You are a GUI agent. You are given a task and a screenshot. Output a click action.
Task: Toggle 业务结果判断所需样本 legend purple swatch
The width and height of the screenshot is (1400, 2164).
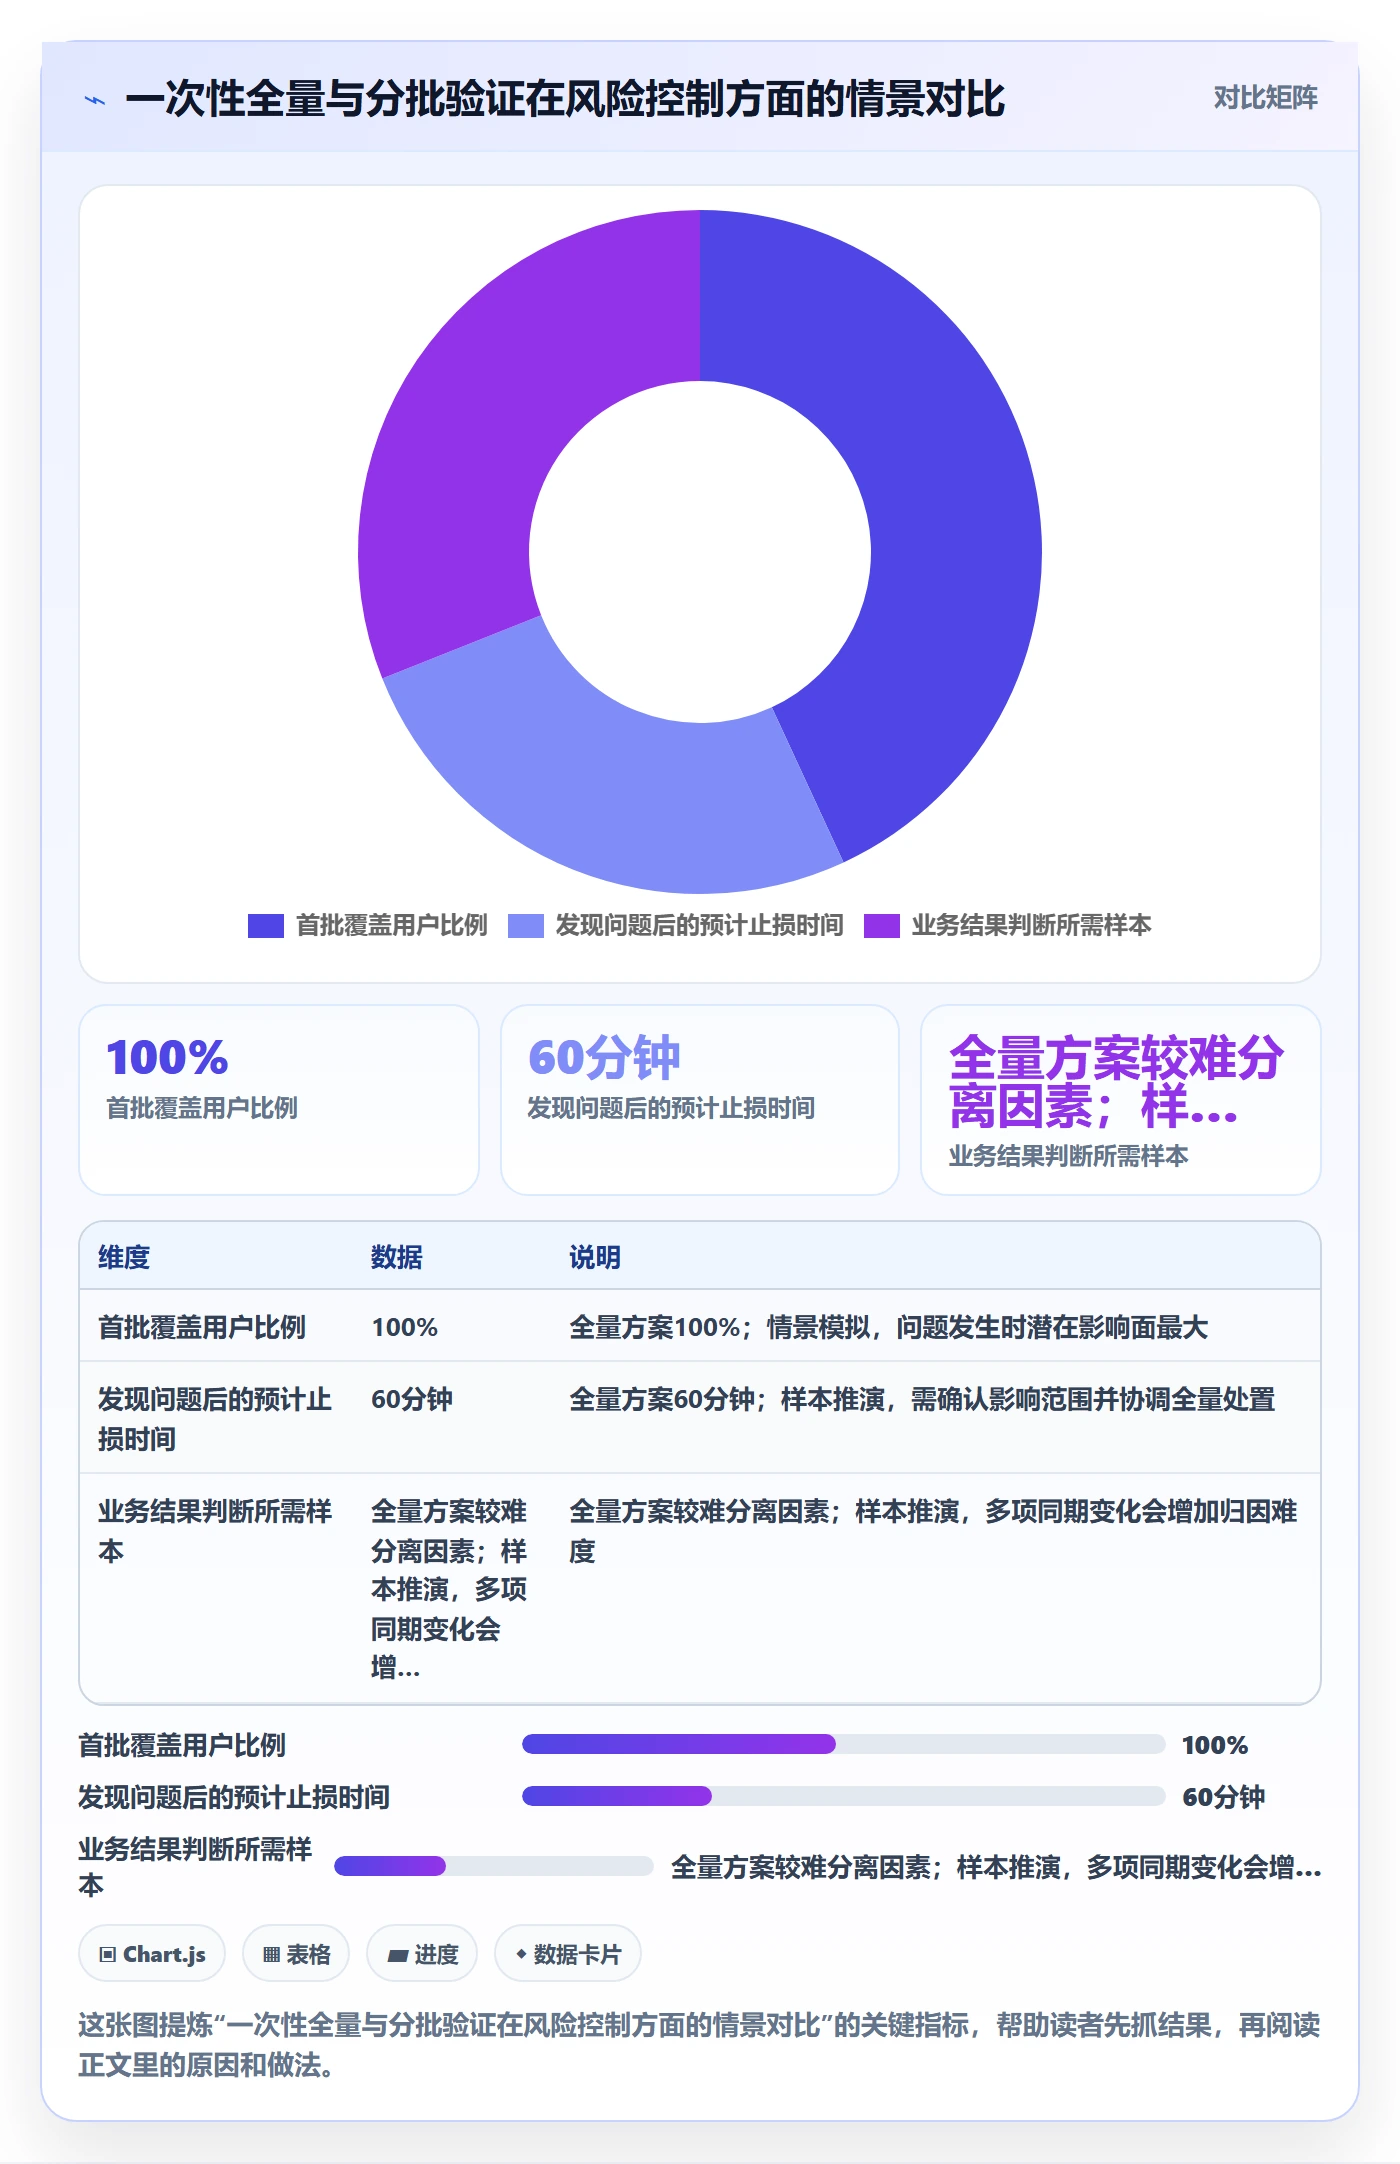click(882, 925)
